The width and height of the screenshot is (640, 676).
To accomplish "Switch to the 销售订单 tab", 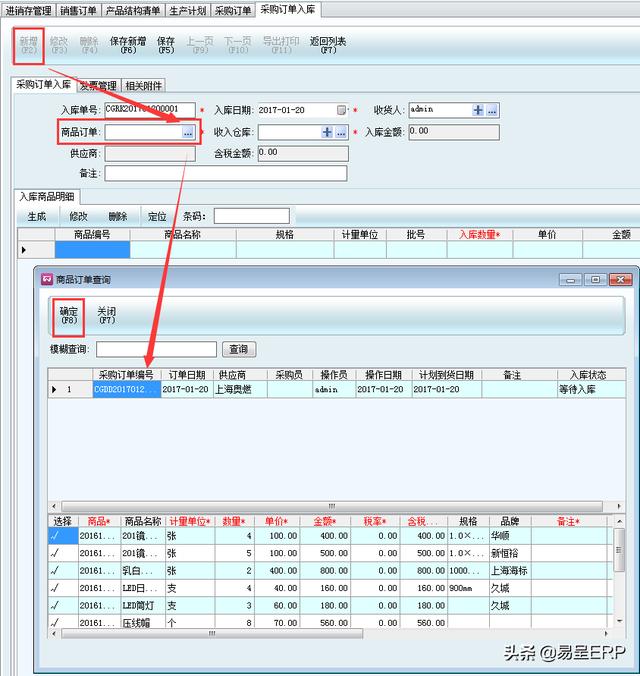I will 78,10.
